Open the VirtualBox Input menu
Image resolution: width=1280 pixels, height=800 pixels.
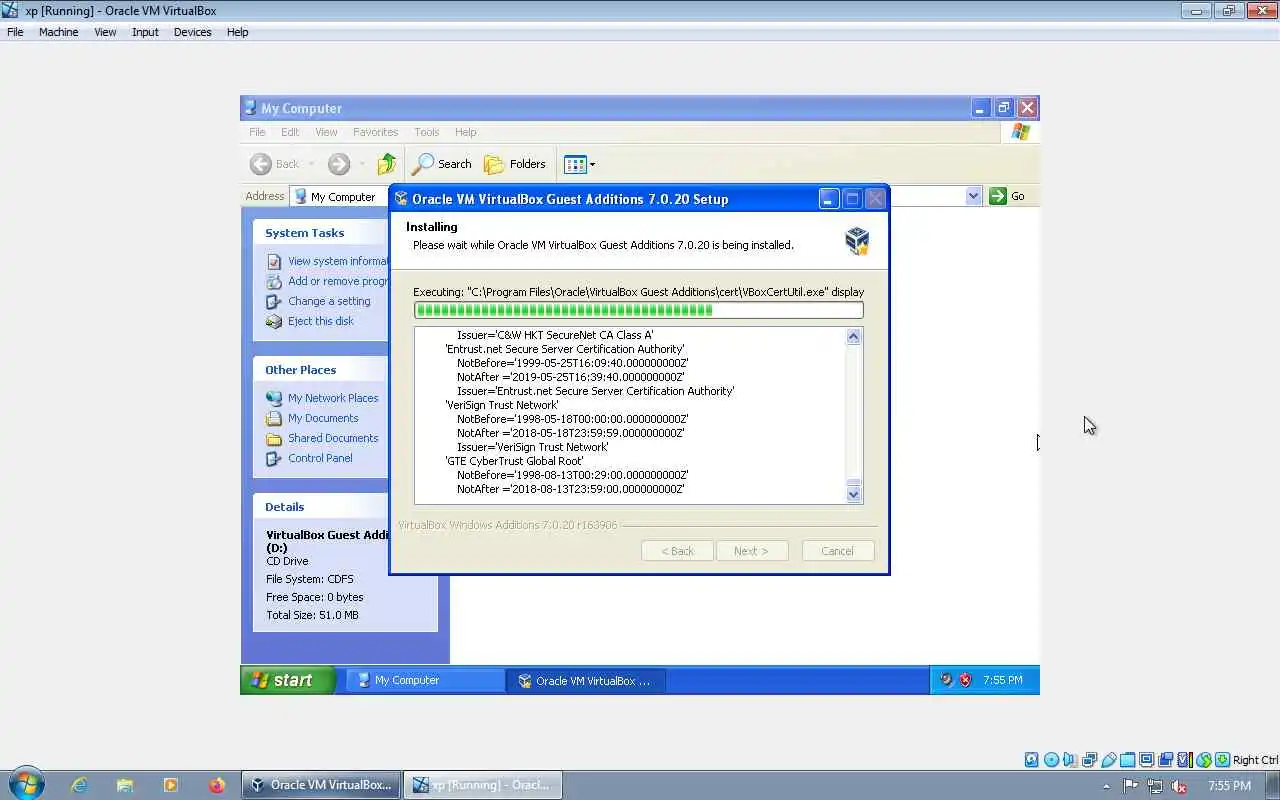[x=145, y=32]
